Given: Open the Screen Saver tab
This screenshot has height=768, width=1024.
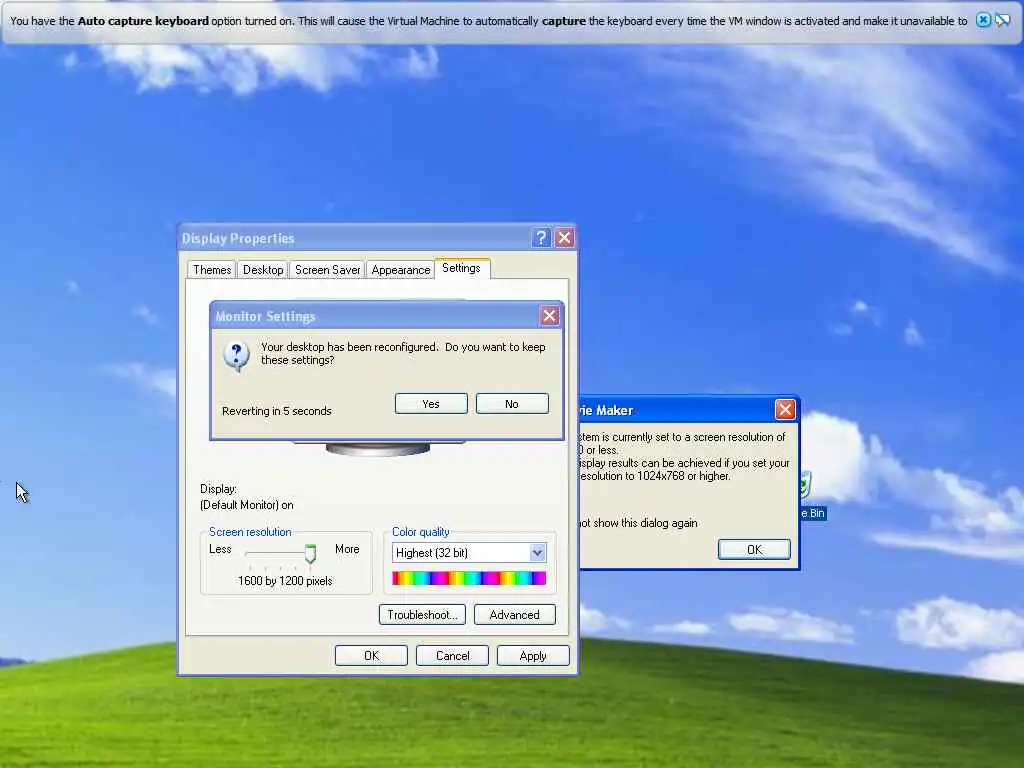Looking at the screenshot, I should coord(327,270).
